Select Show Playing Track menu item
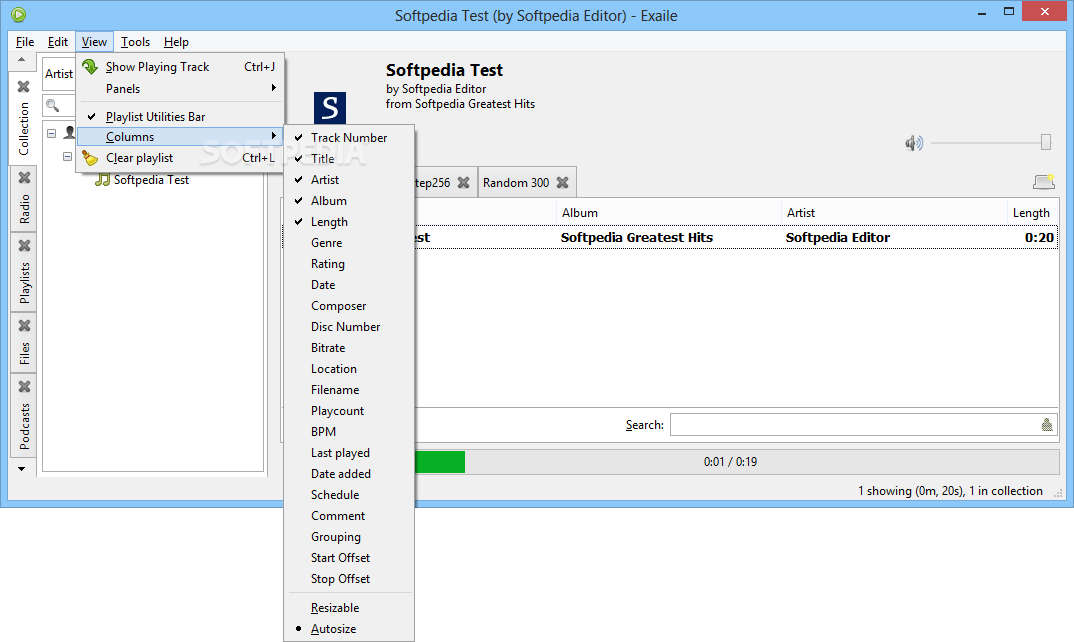The image size is (1074, 642). click(x=180, y=66)
